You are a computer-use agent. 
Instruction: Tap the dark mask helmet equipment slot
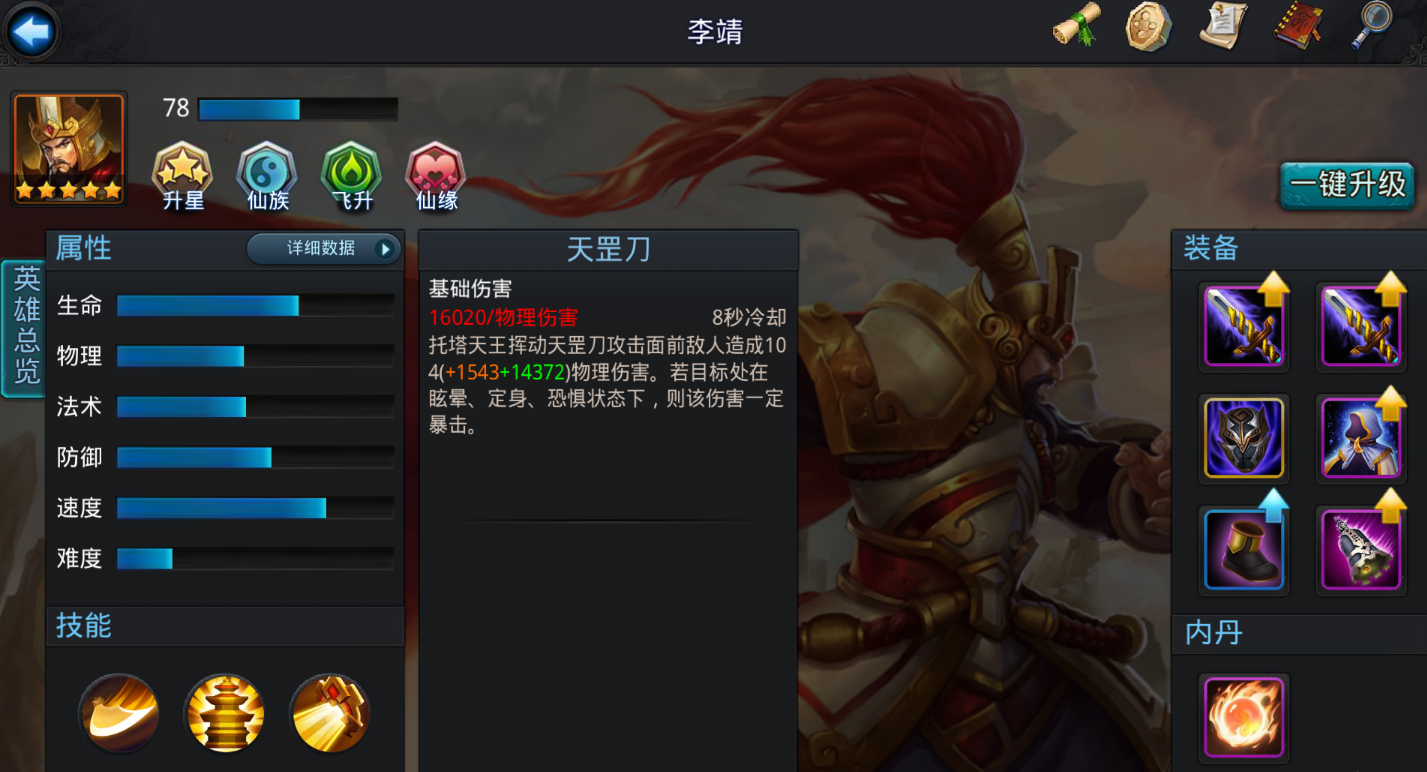1244,438
